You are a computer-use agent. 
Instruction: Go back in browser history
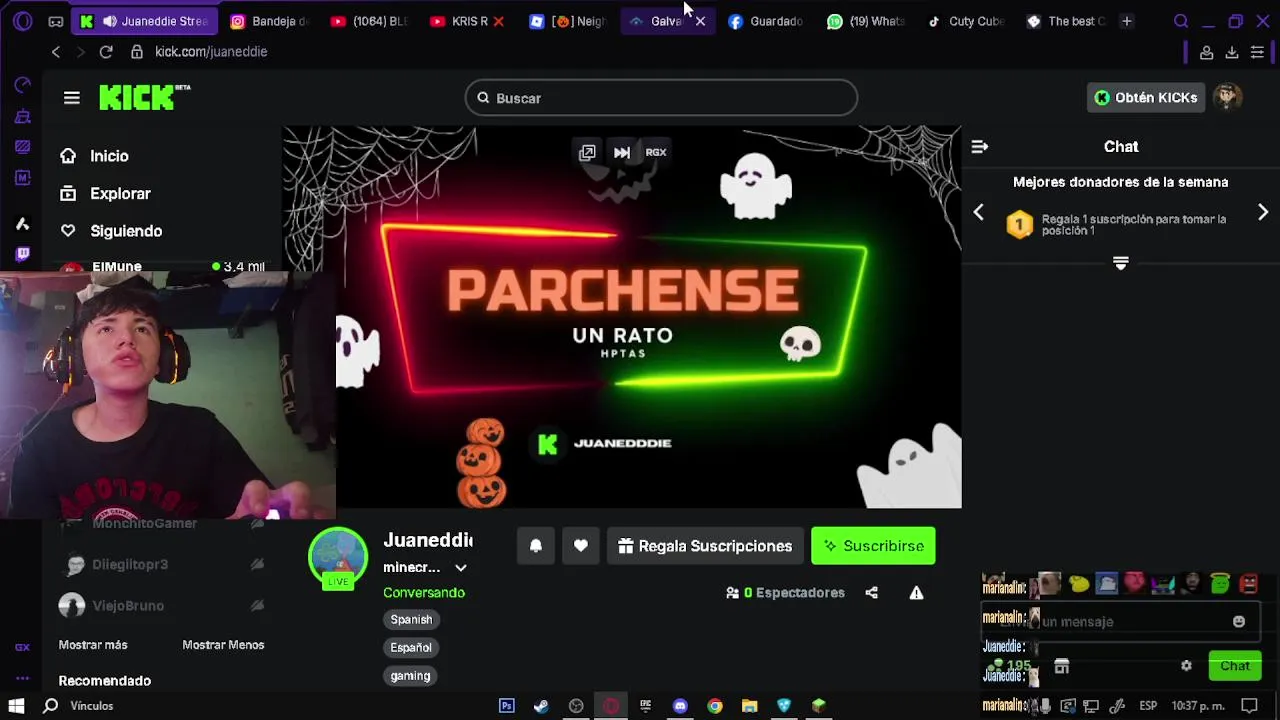point(56,52)
